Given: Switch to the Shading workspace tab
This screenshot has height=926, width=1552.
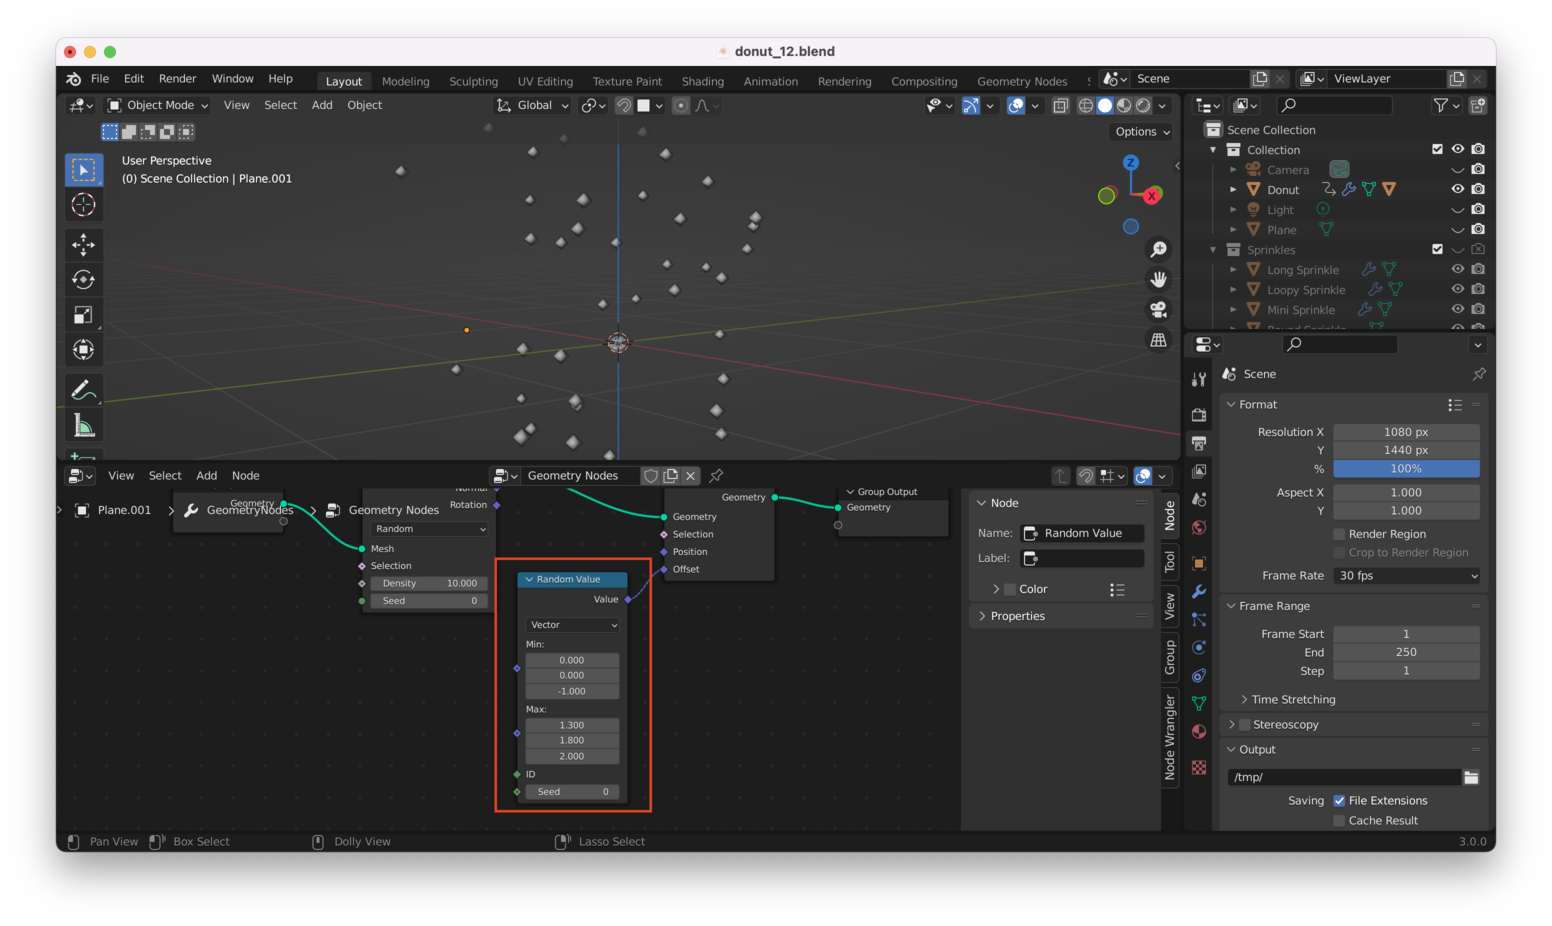Looking at the screenshot, I should [702, 81].
